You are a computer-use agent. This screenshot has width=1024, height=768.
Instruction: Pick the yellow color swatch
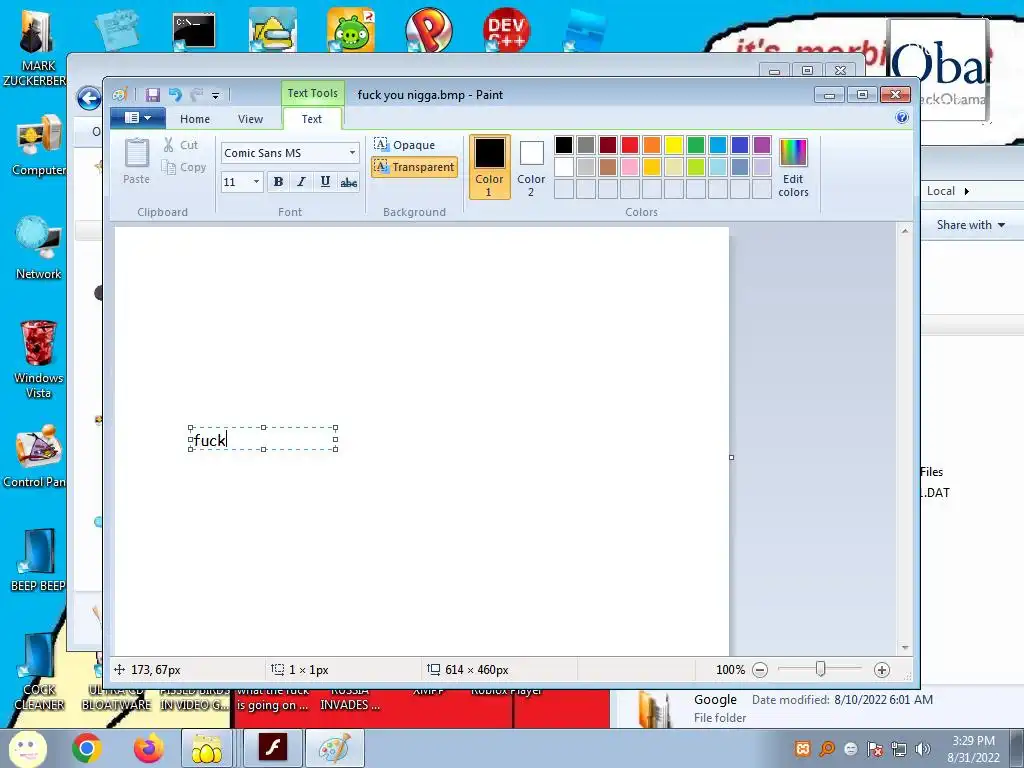pos(673,144)
